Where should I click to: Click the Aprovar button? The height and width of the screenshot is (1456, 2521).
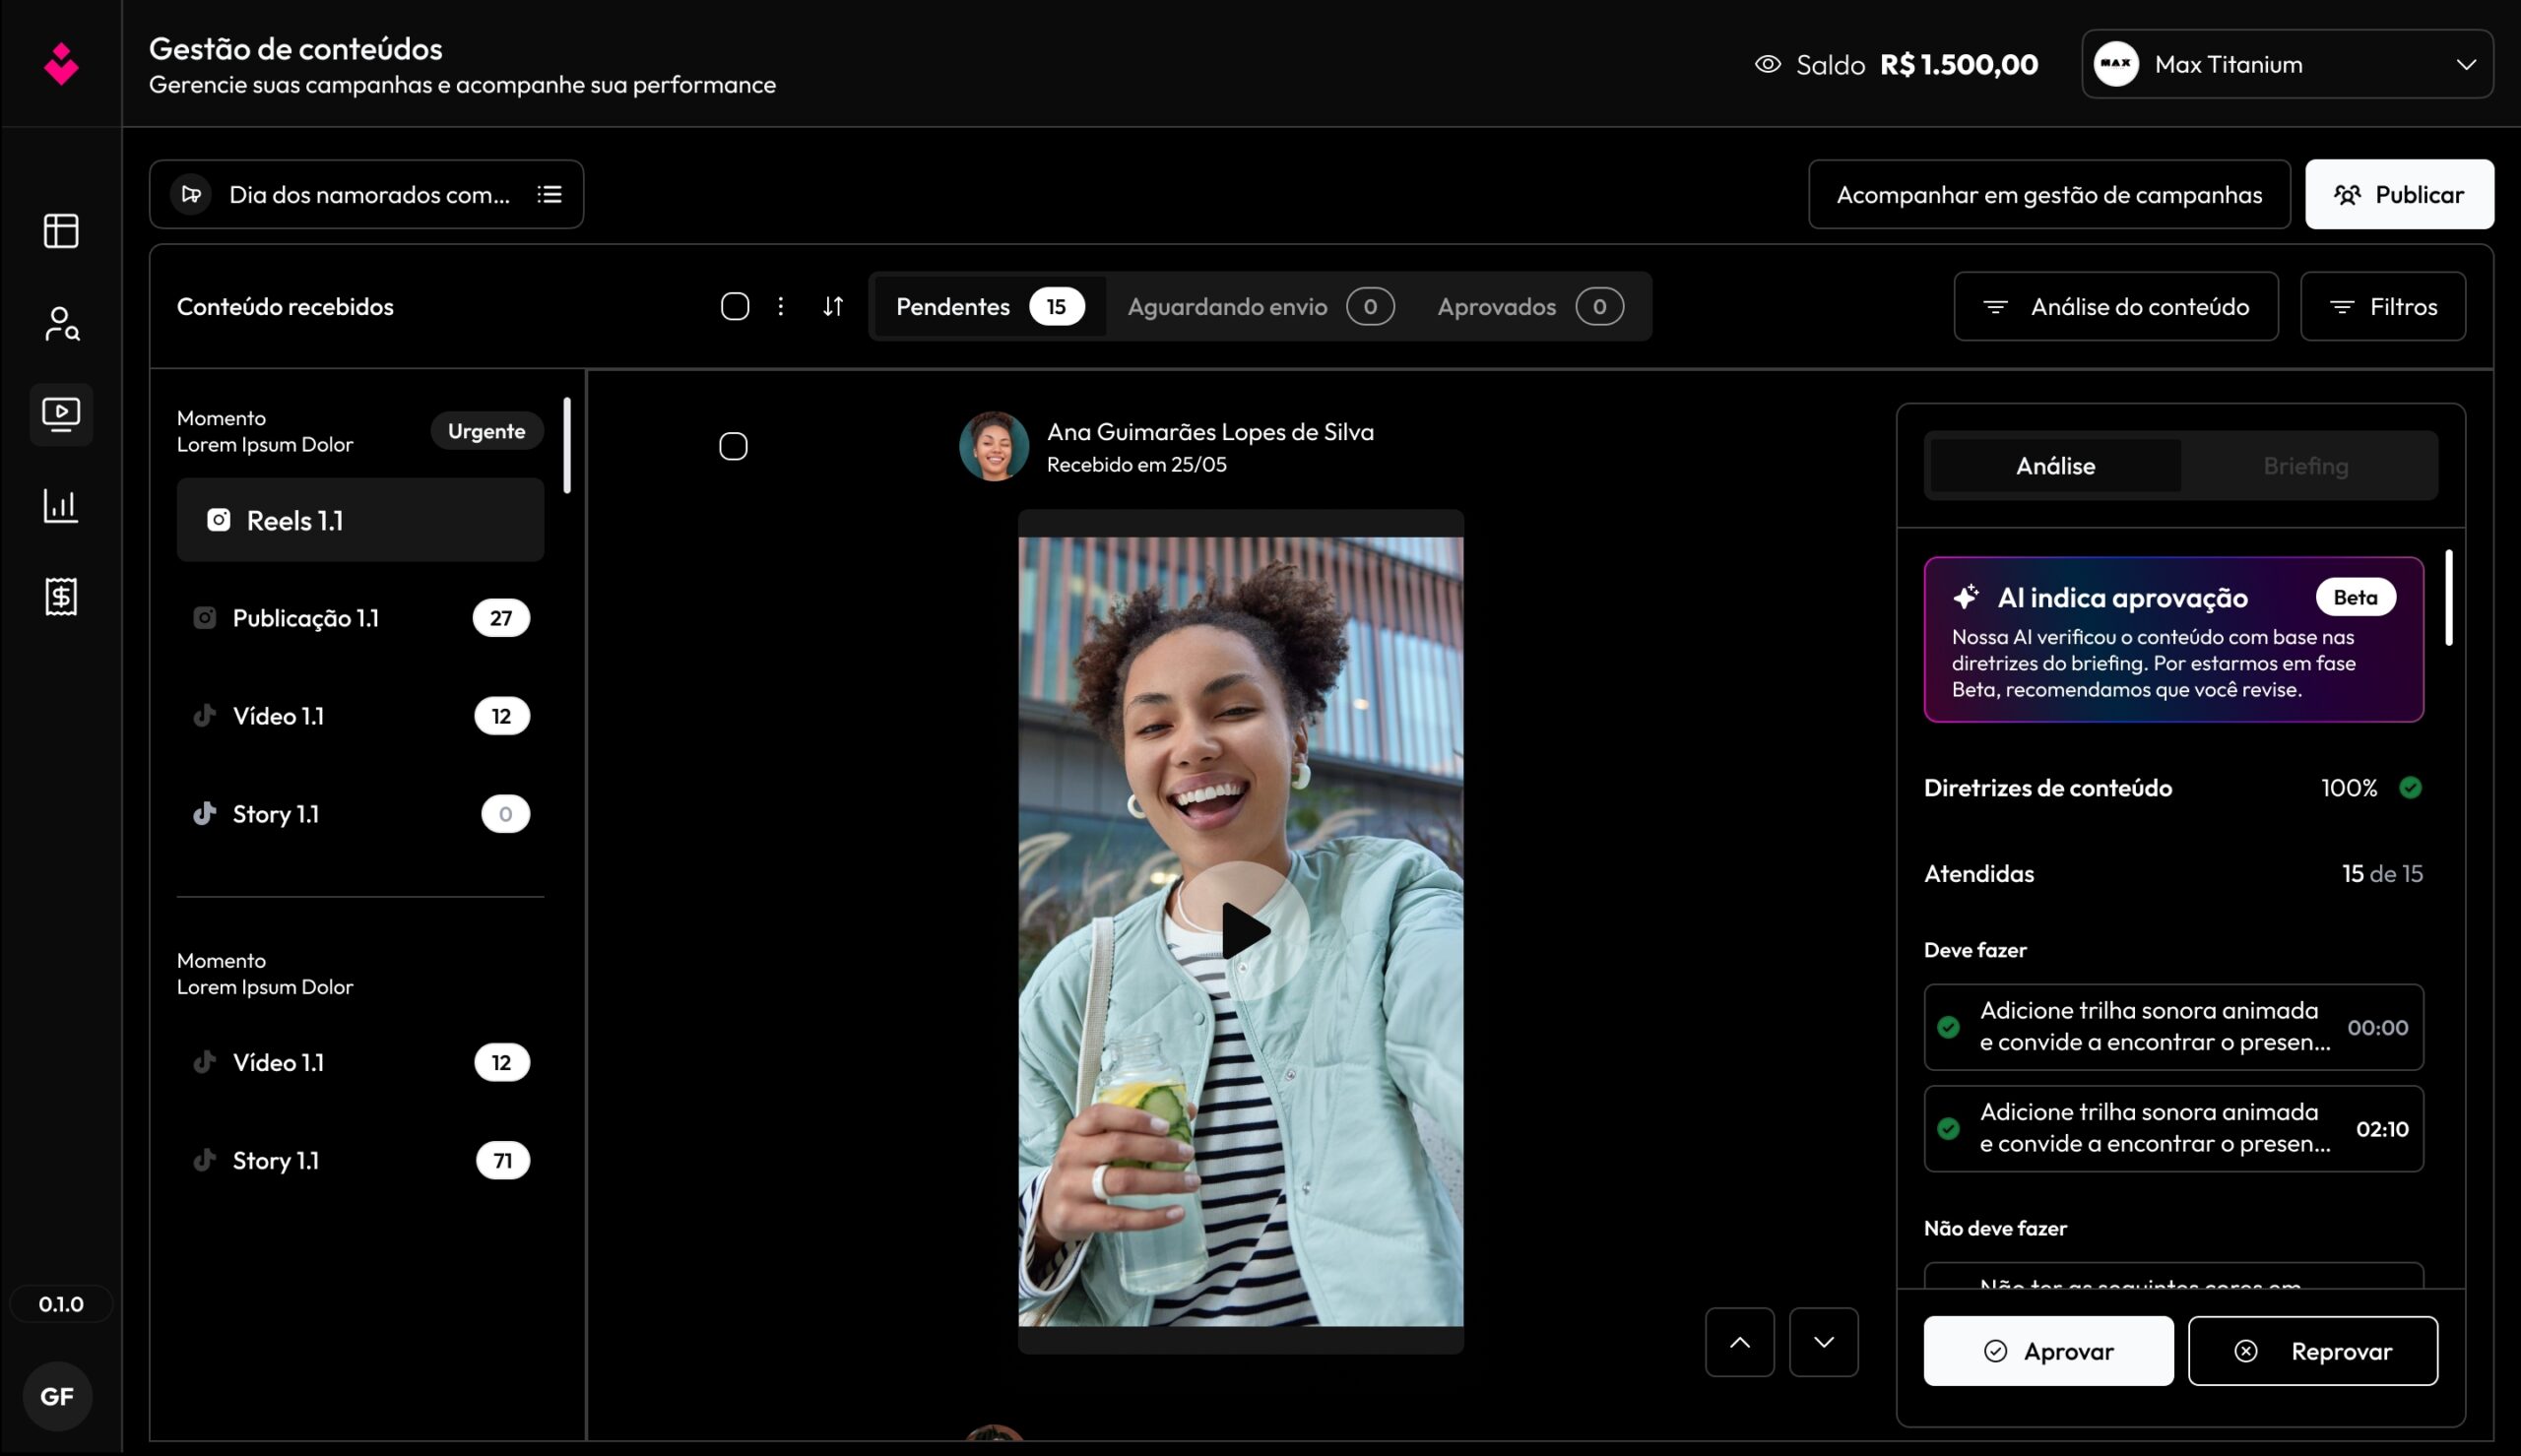[2047, 1351]
